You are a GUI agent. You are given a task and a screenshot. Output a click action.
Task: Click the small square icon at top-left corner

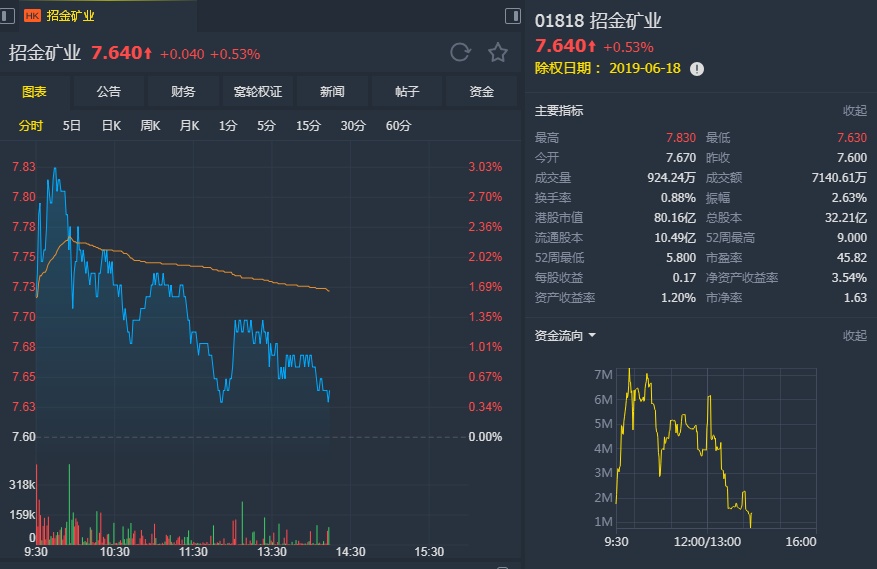pos(8,15)
